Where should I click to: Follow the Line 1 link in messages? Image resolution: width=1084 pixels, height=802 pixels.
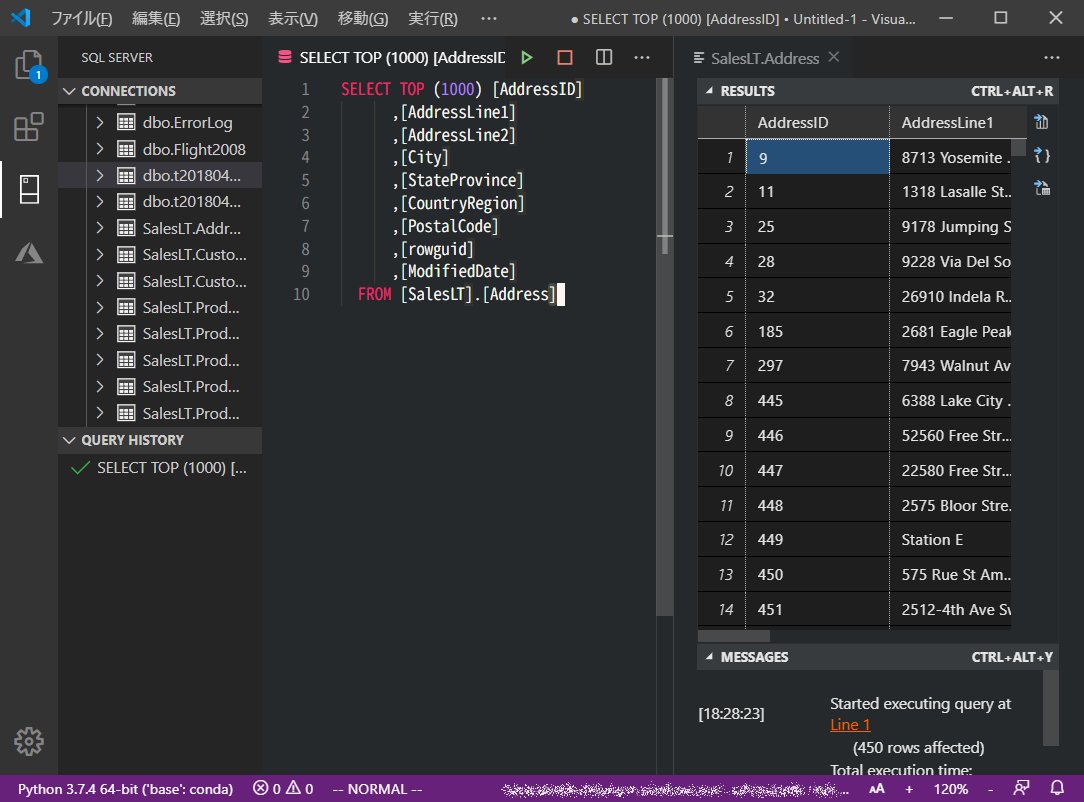pyautogui.click(x=850, y=725)
